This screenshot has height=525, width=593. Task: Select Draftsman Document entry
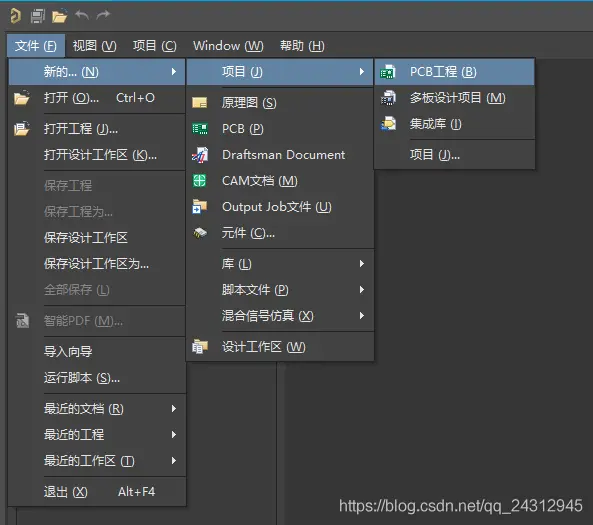pyautogui.click(x=280, y=155)
